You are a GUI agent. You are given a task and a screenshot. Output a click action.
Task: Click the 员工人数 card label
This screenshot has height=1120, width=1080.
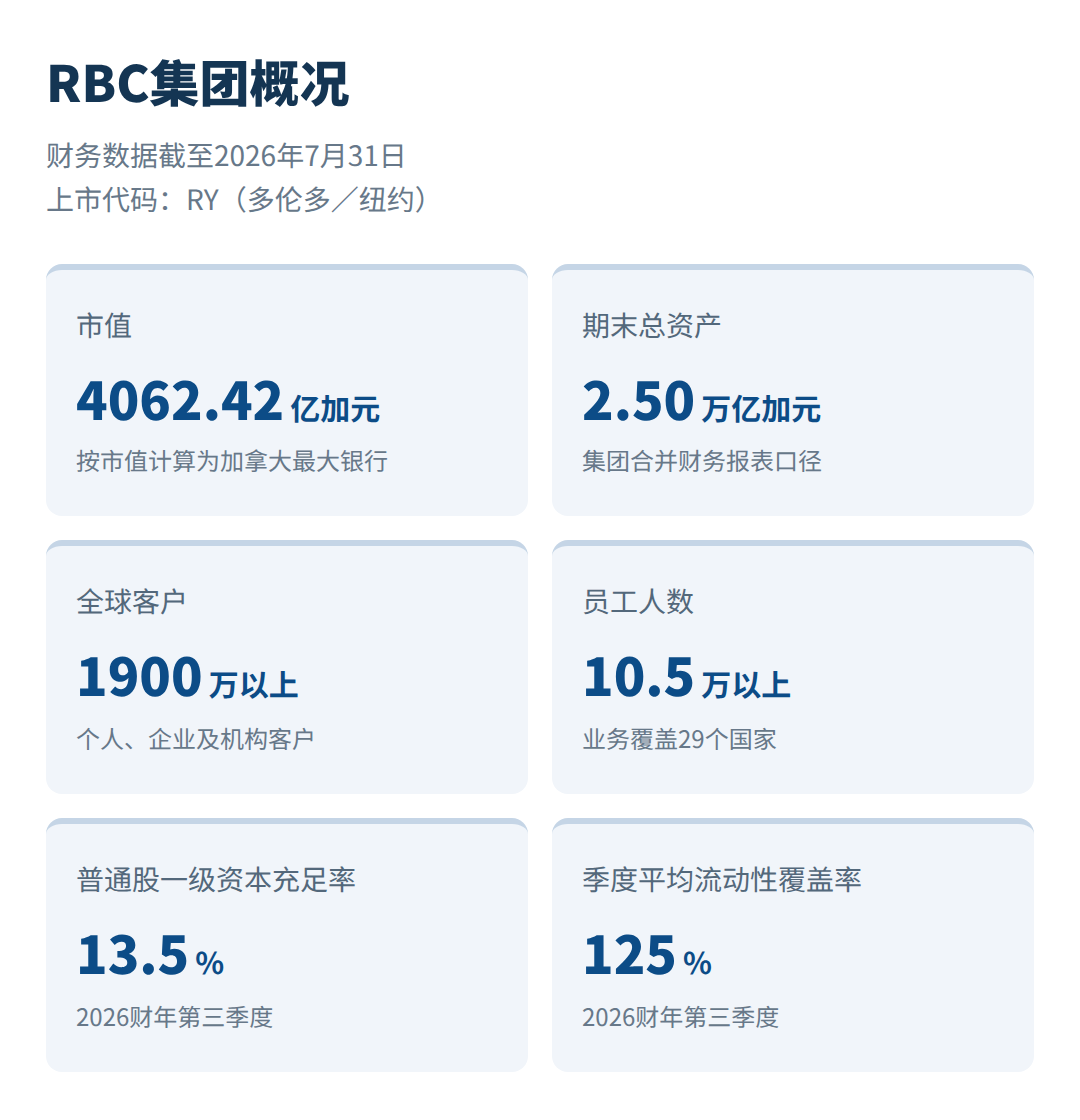(638, 601)
